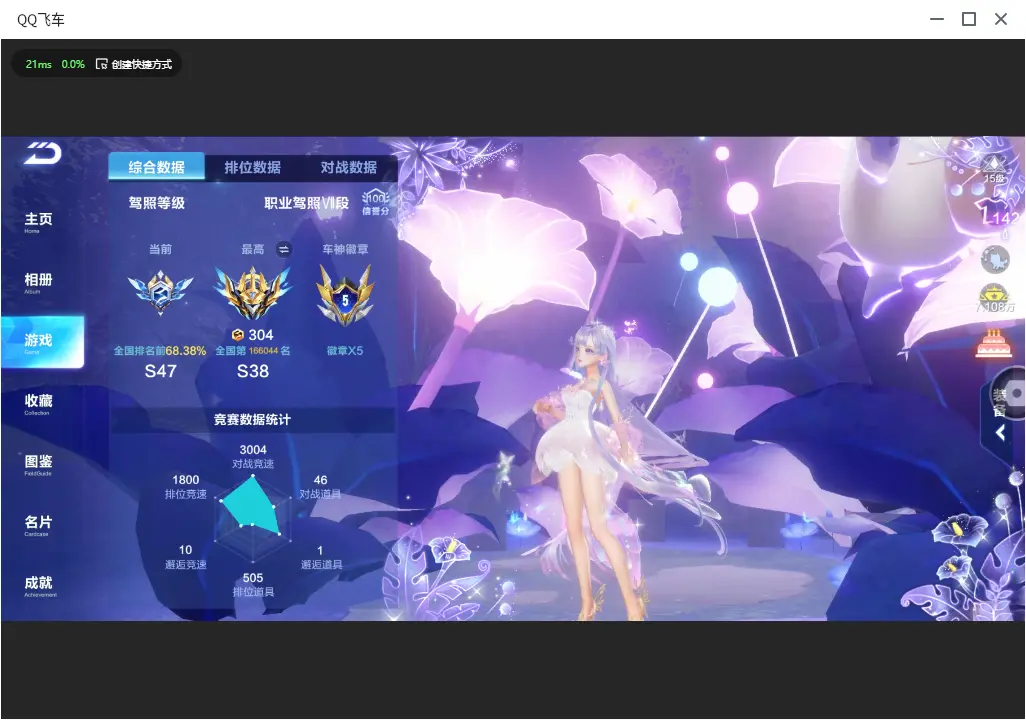1026x720 pixels.
Task: Click the 创建快捷方式 create shortcut button
Action: (134, 64)
